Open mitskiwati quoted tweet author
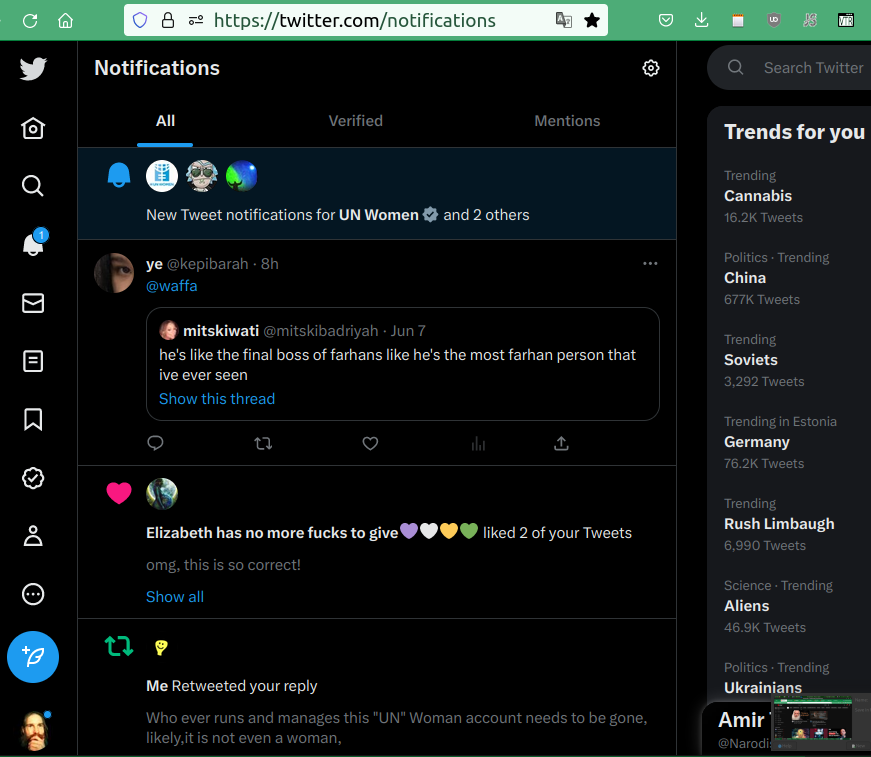Screen dimensions: 871x757 (221, 331)
